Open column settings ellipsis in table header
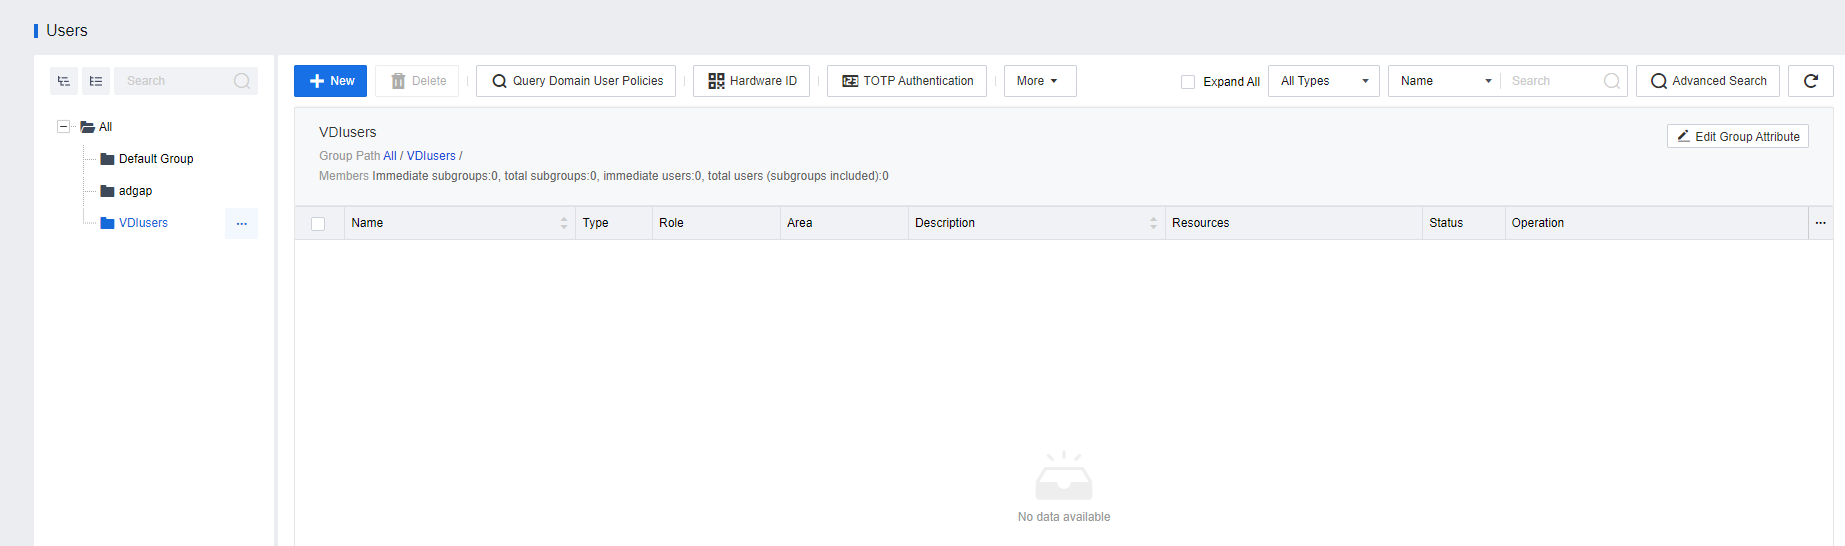Image resolution: width=1845 pixels, height=546 pixels. [1820, 223]
